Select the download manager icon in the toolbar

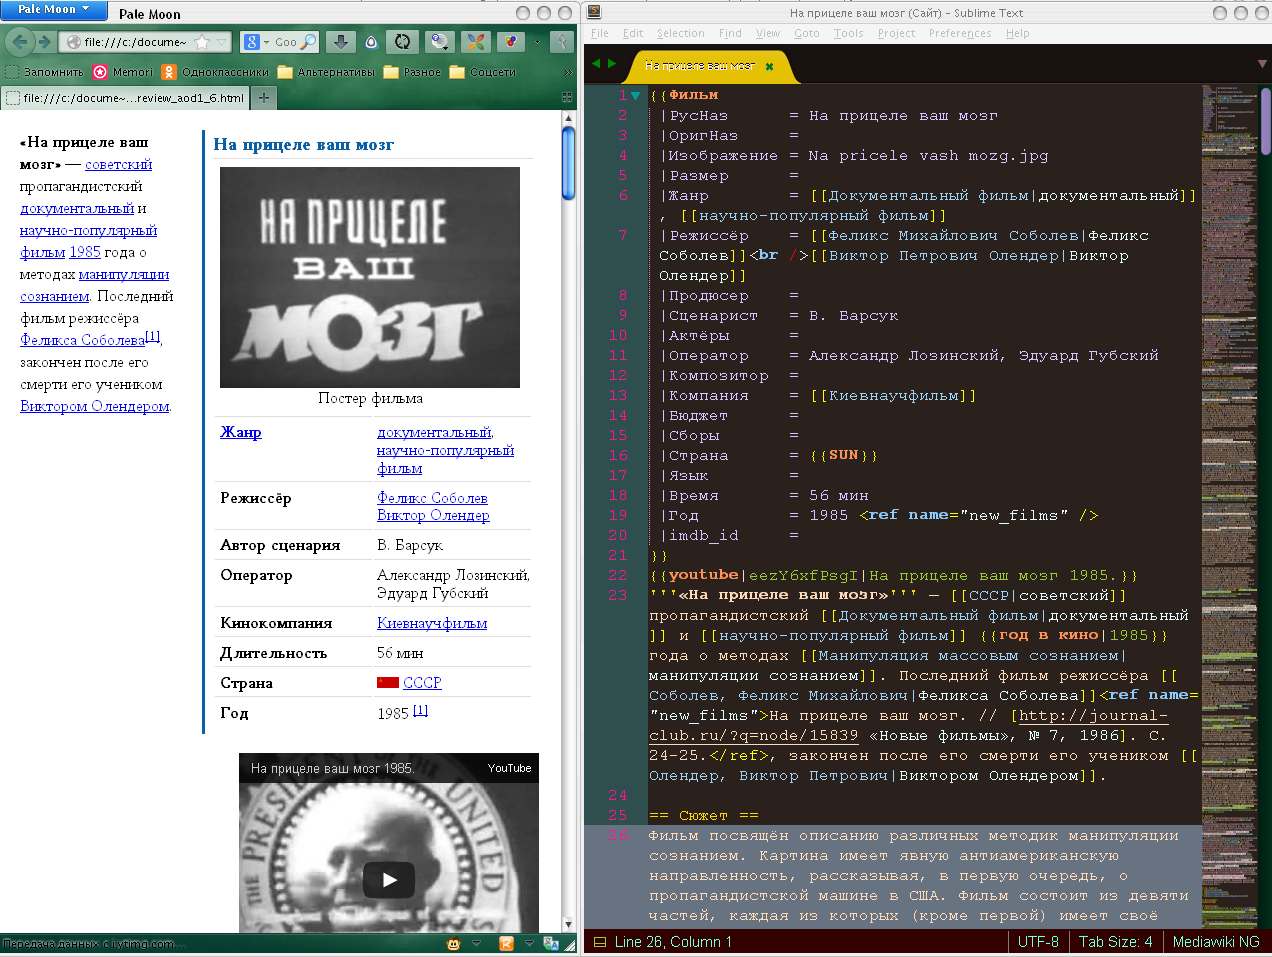click(x=340, y=43)
